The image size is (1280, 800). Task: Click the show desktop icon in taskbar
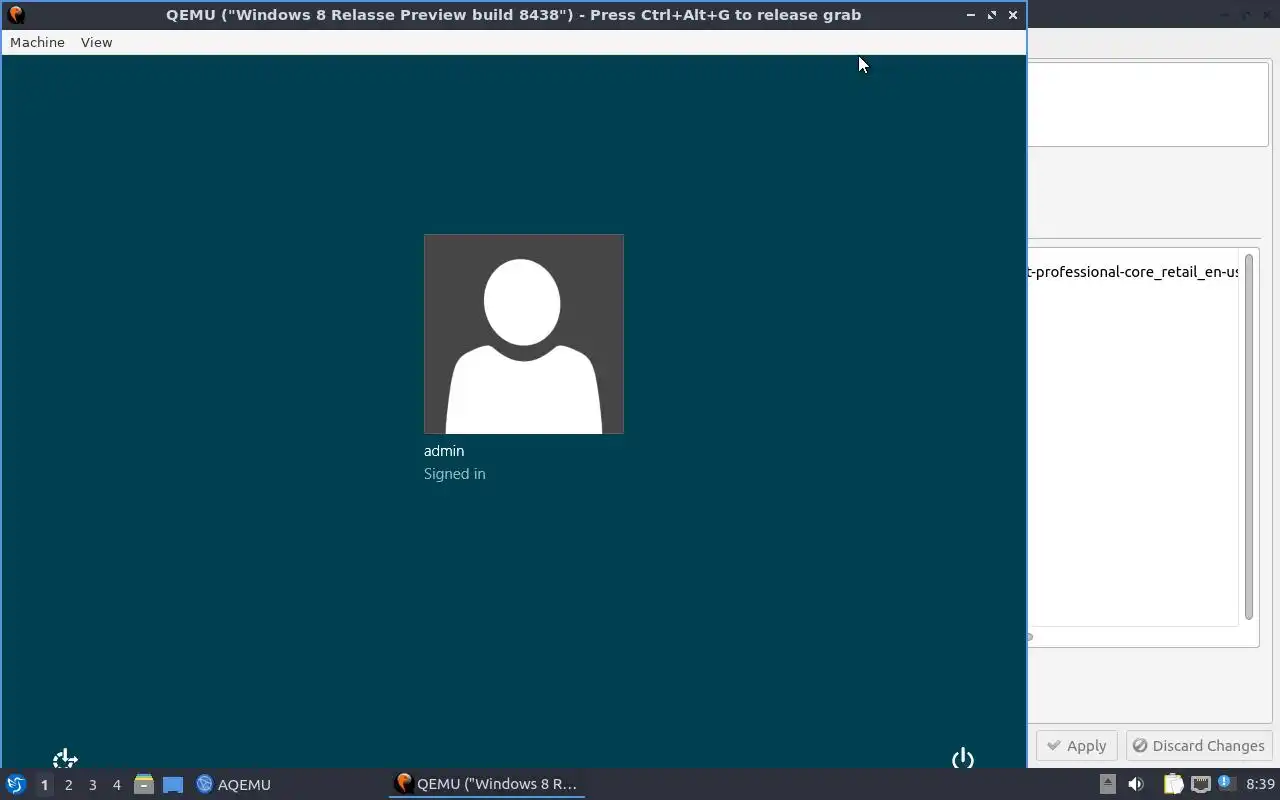click(173, 785)
